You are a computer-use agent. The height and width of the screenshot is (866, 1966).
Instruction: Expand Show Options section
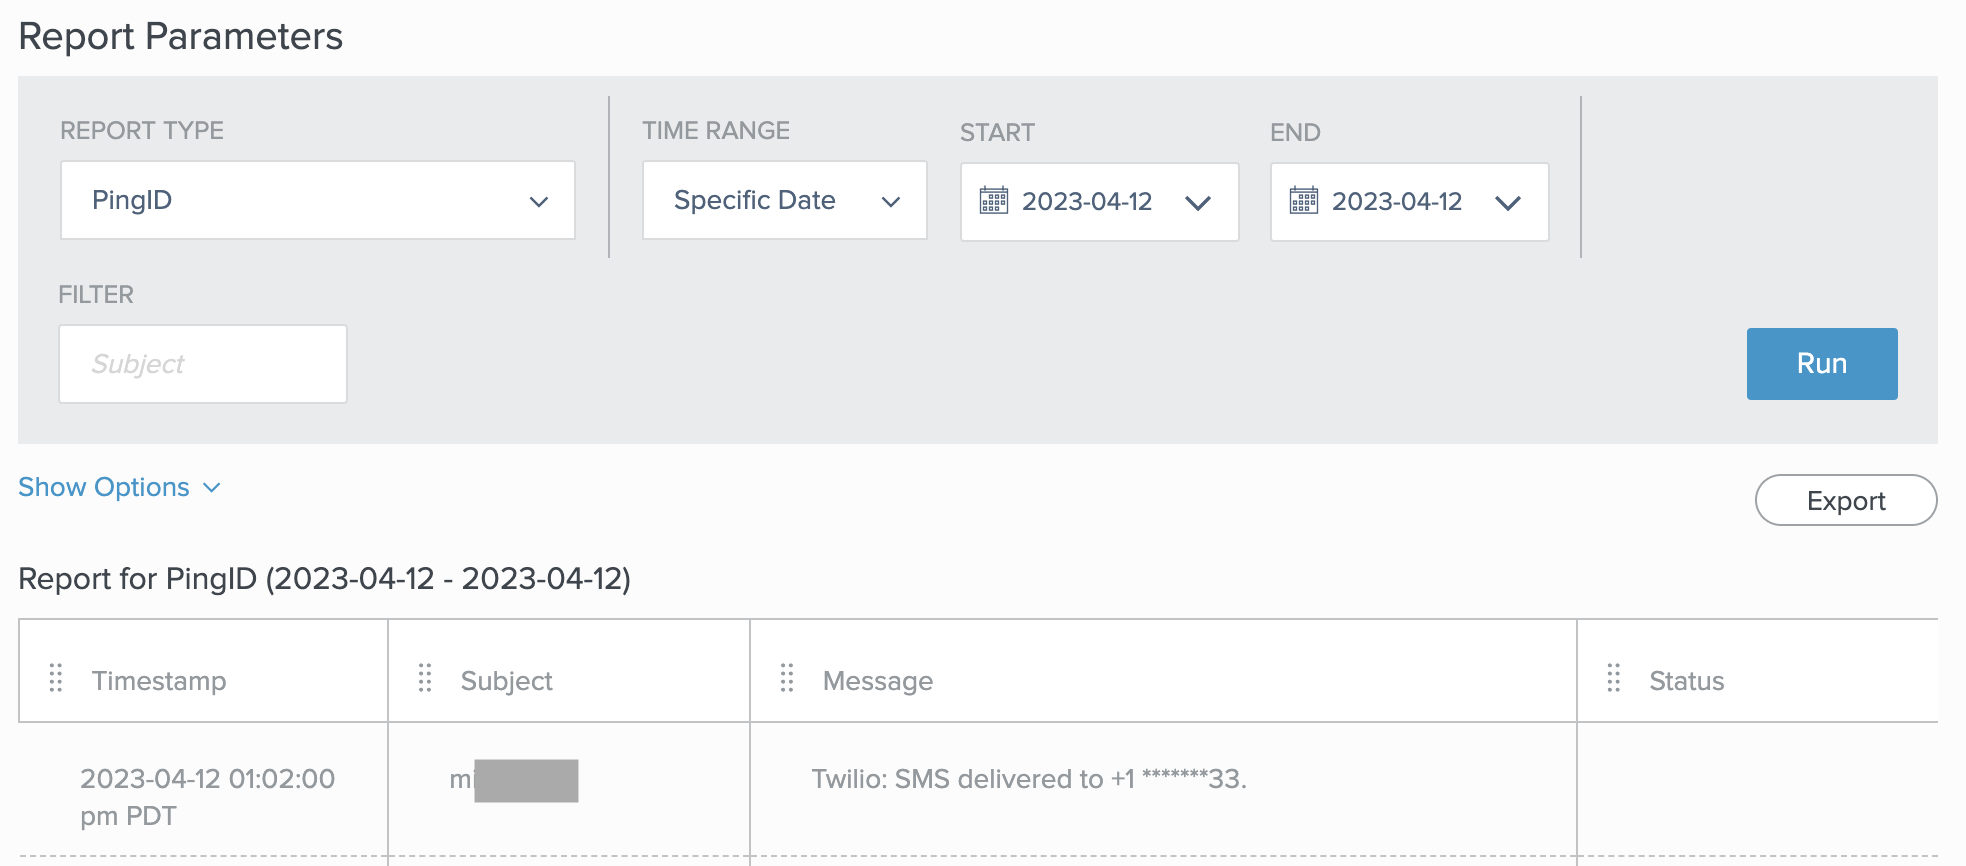(x=119, y=487)
